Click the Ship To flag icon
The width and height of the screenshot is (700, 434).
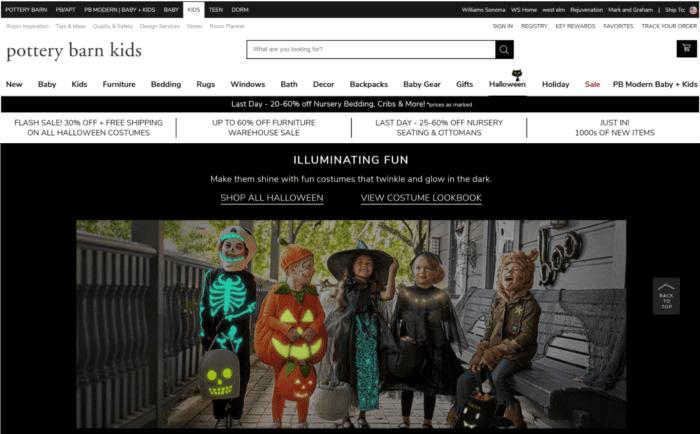tap(692, 10)
